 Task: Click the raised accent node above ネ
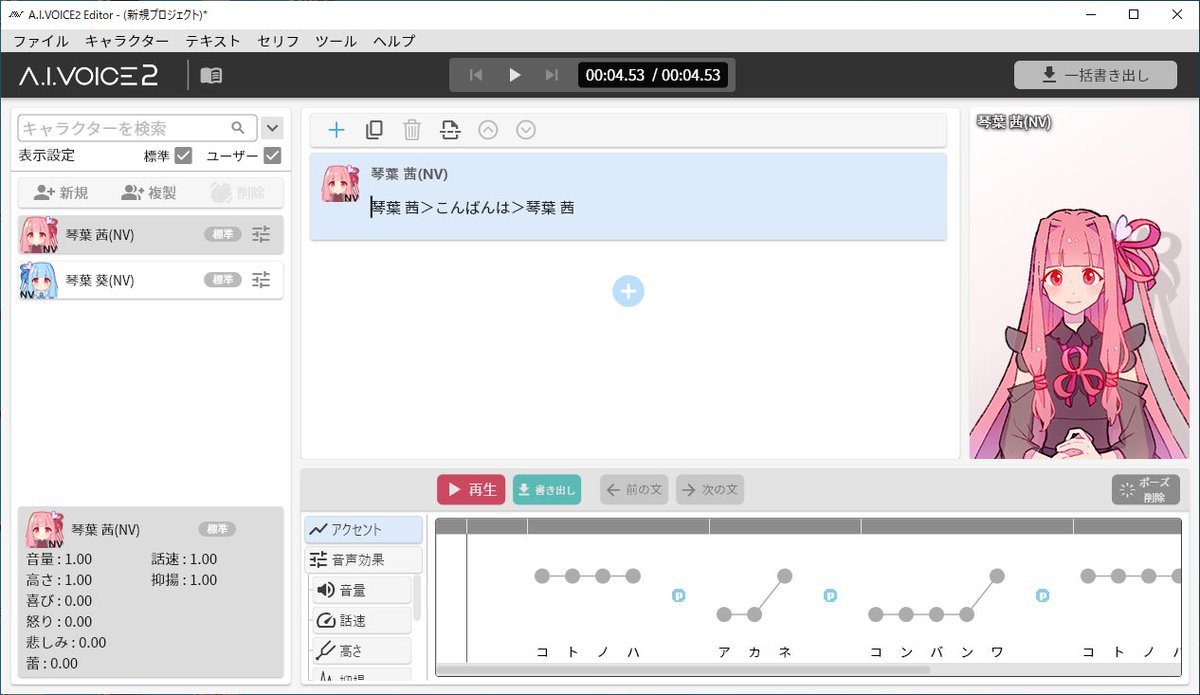[785, 576]
